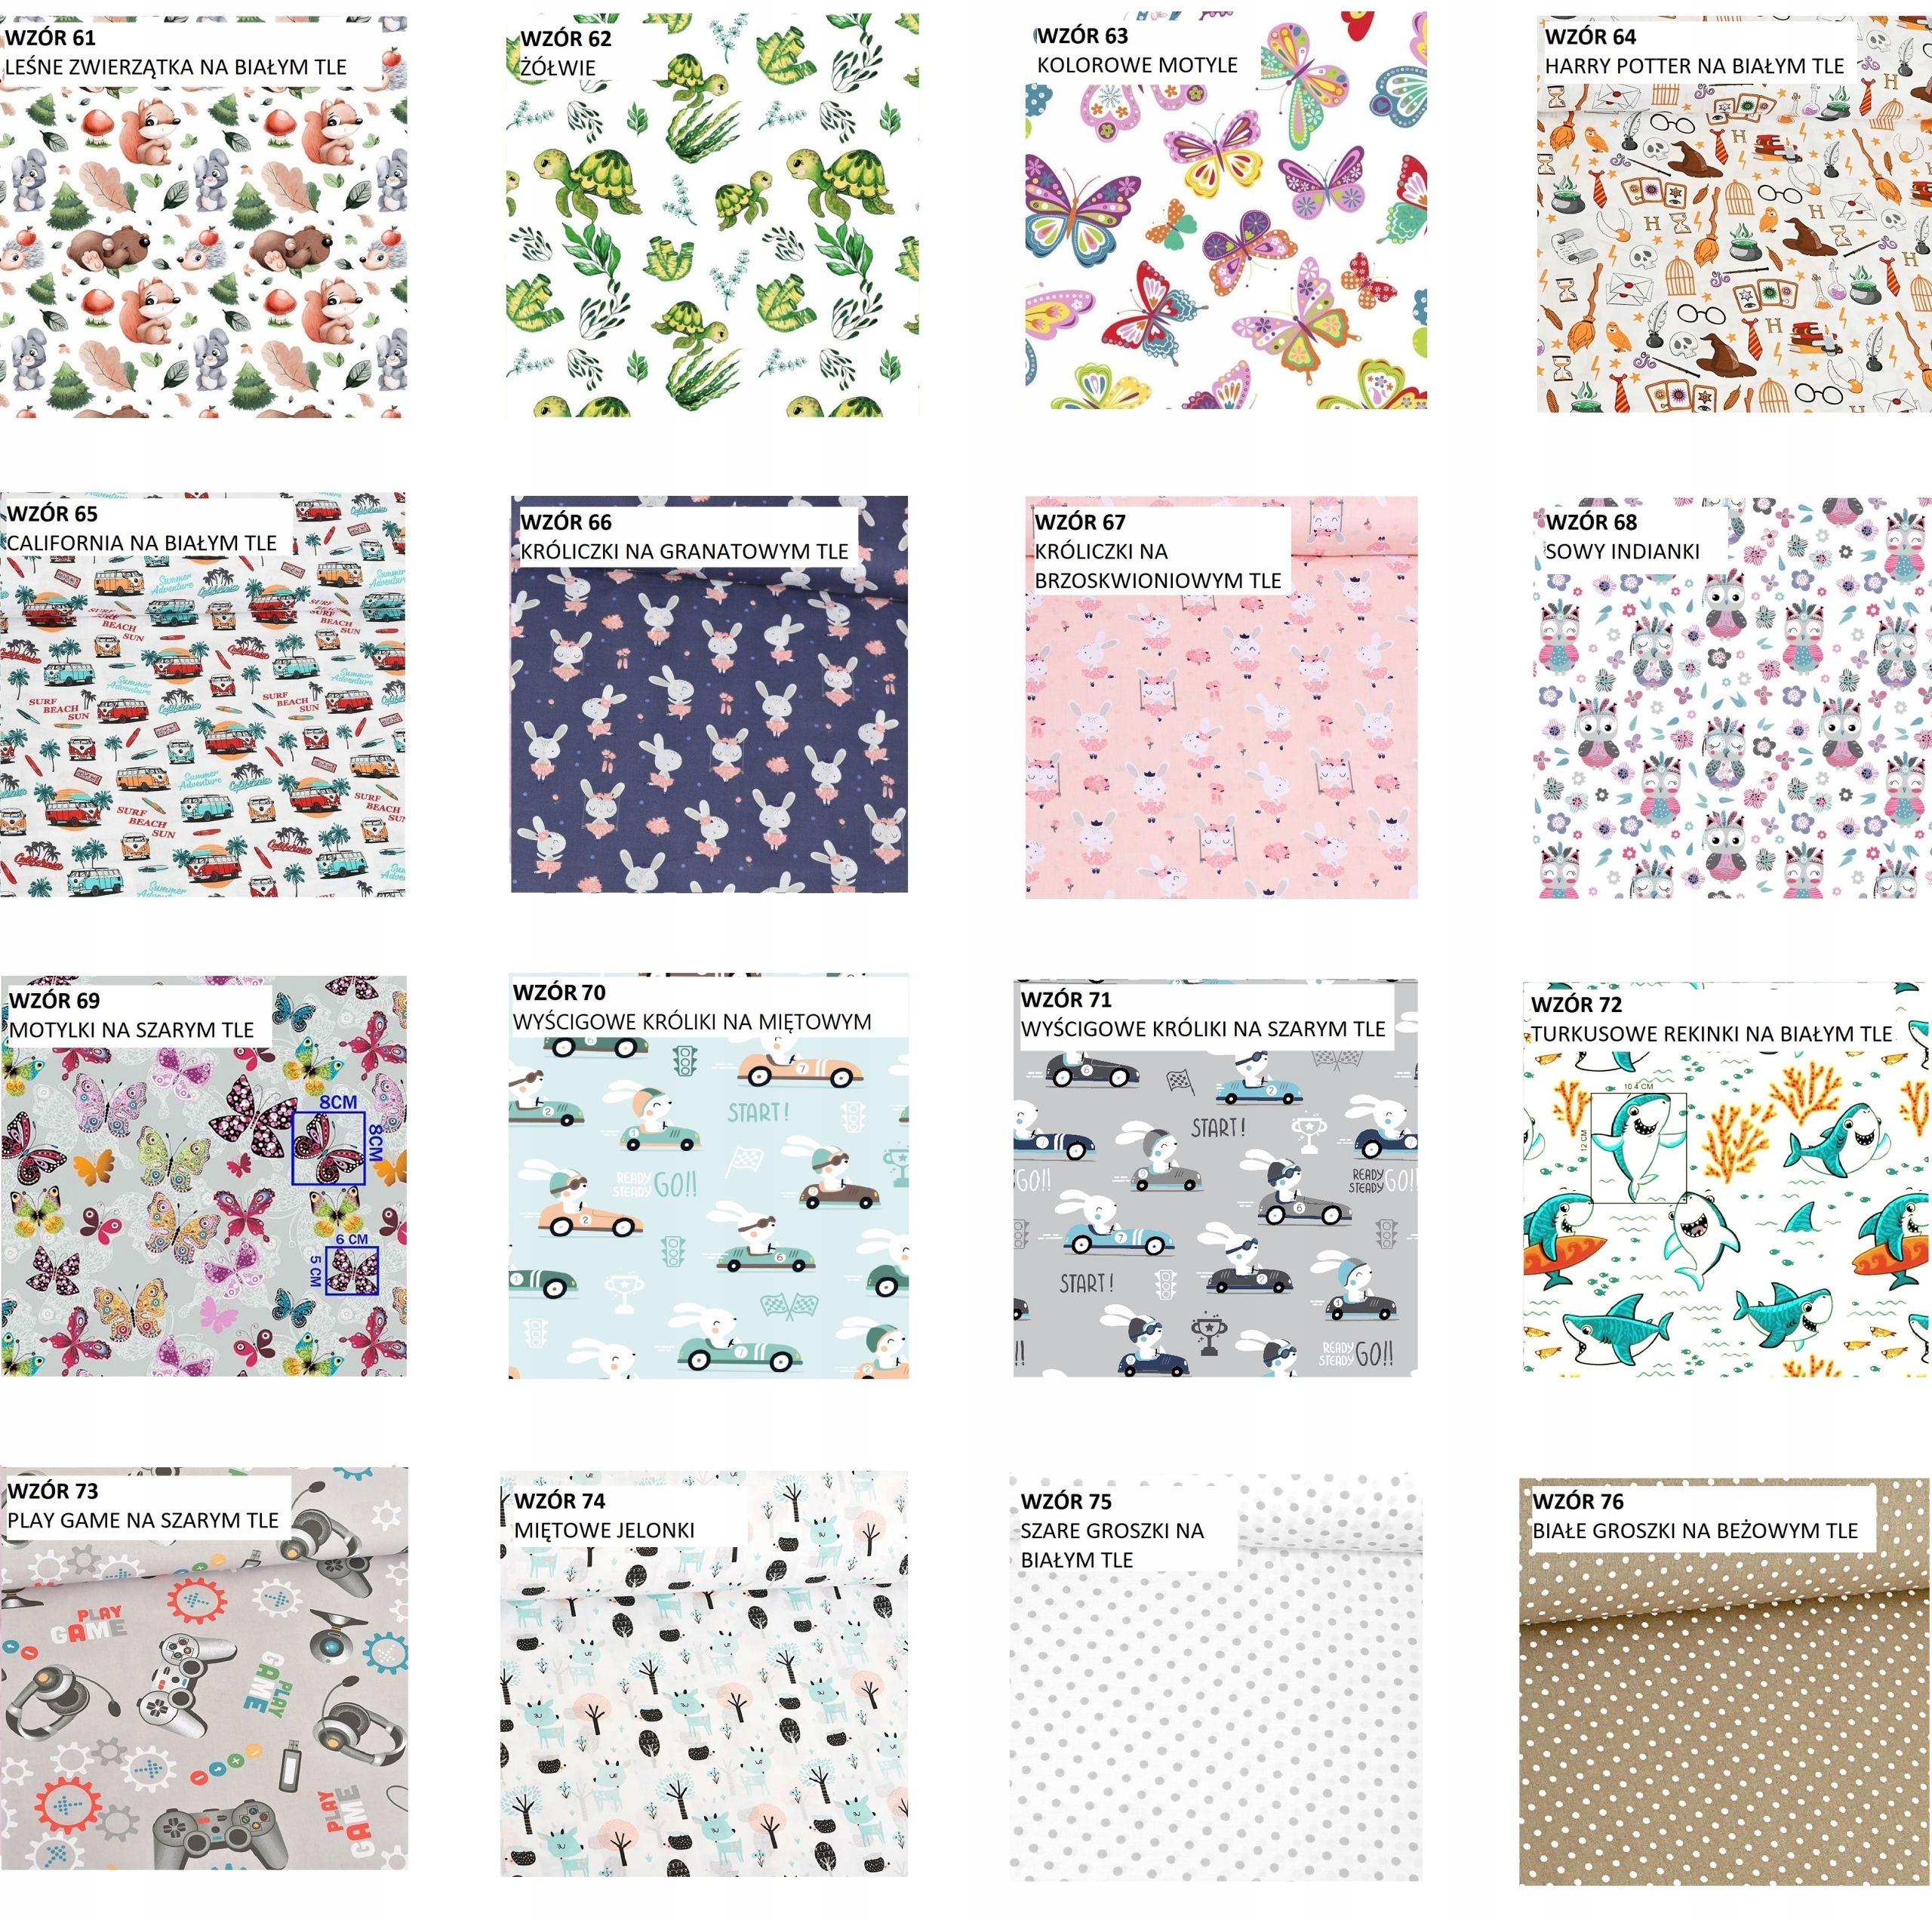Select the WZÓR 64 Harry Potter pattern

1734,213
